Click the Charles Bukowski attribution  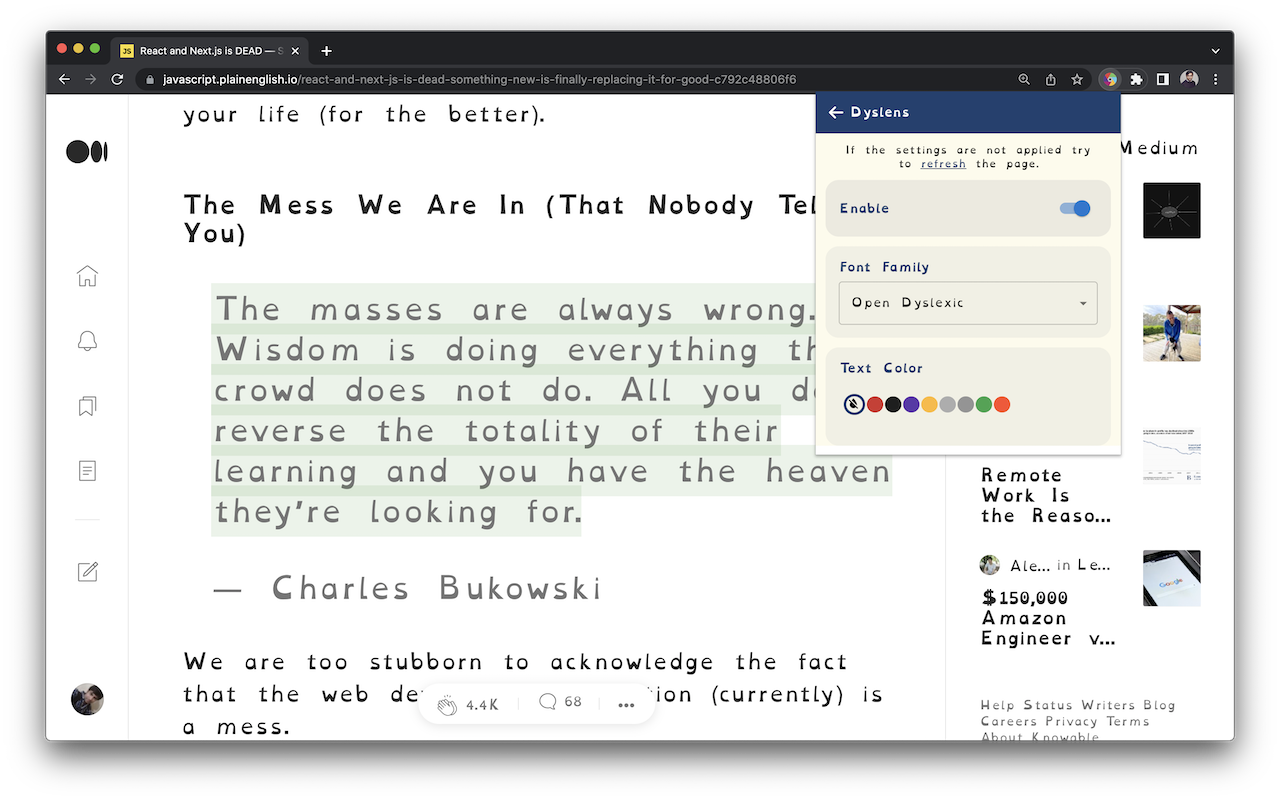408,588
